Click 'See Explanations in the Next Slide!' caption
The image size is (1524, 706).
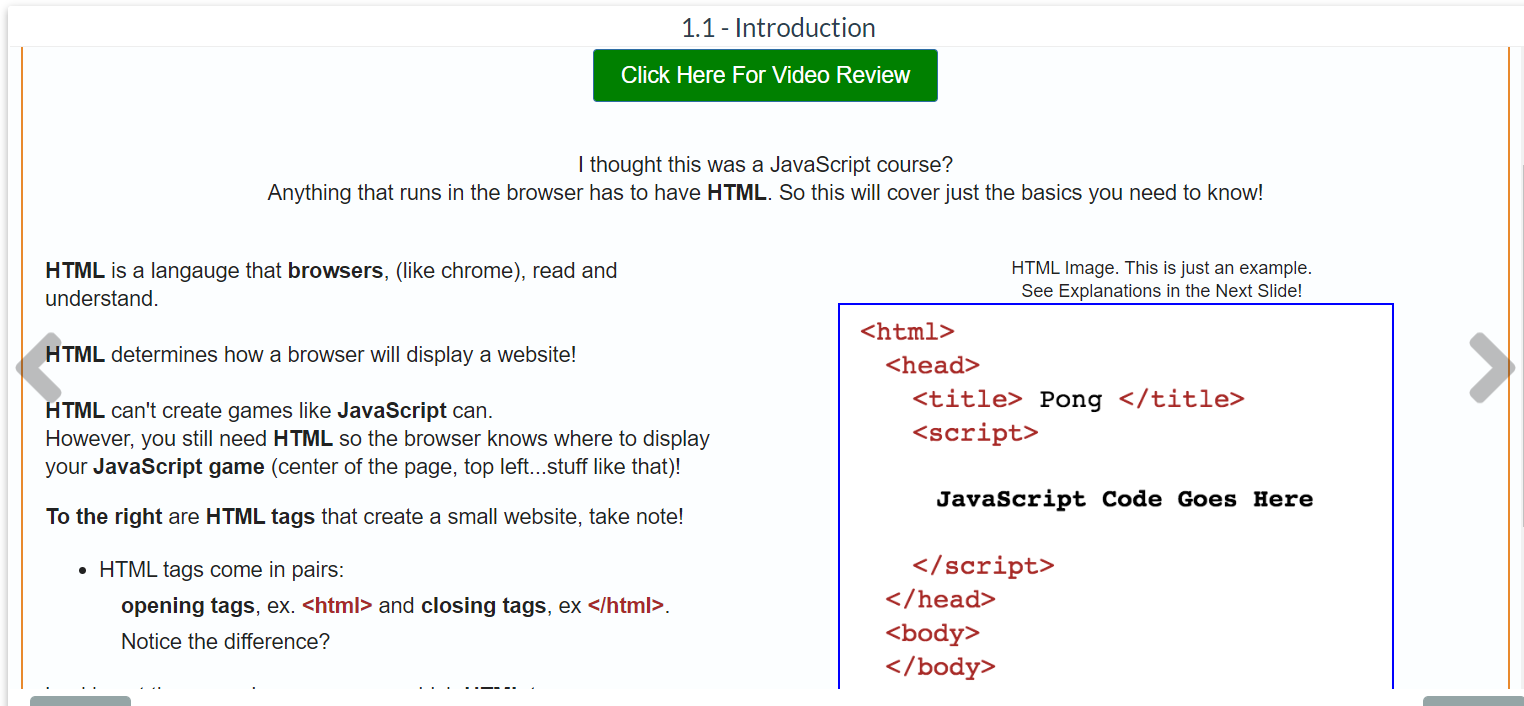point(1161,291)
